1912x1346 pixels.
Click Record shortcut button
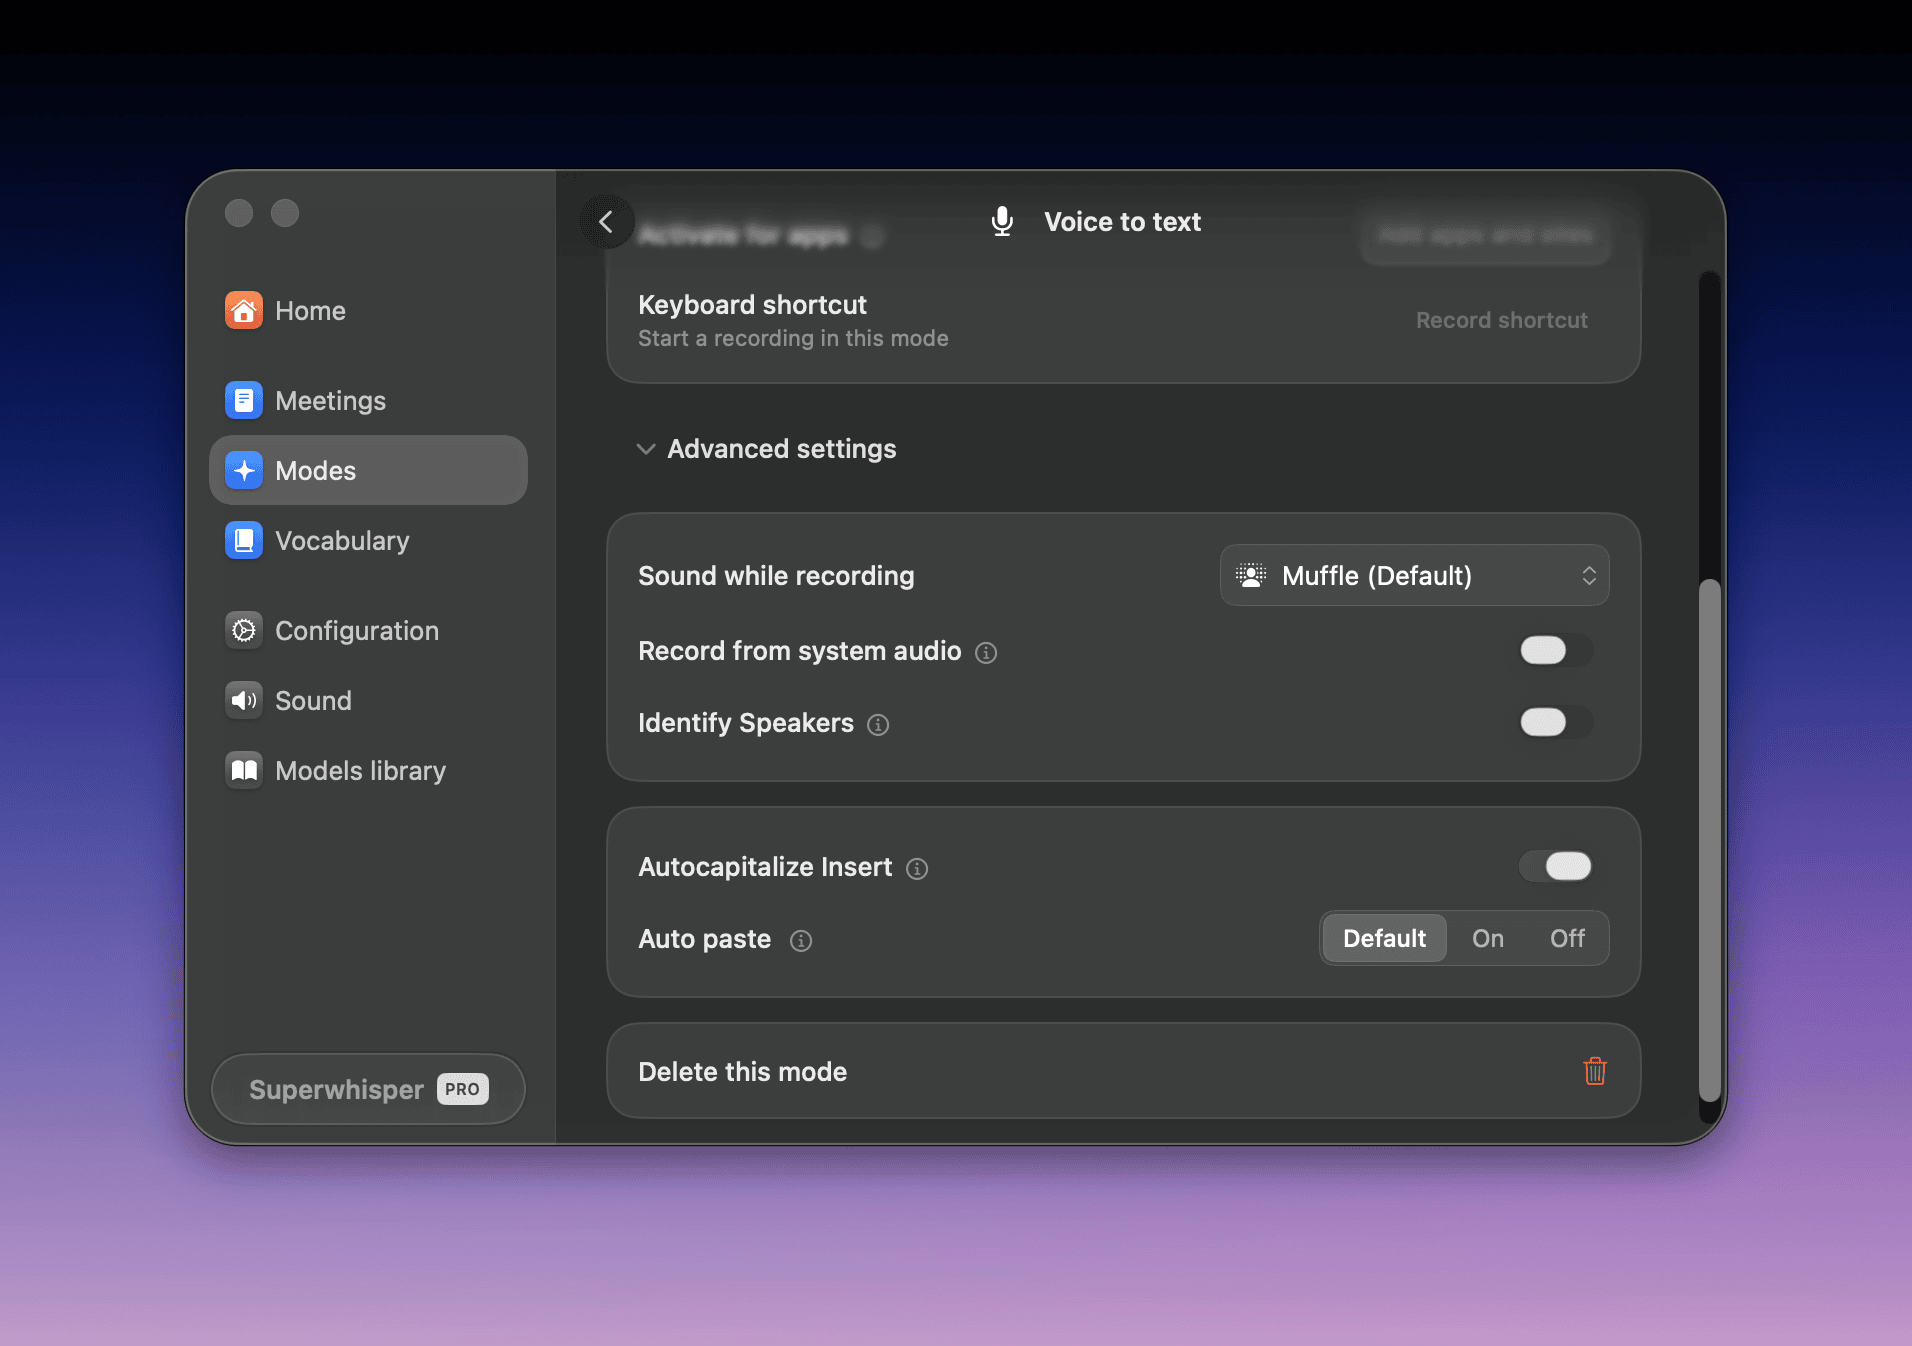point(1501,320)
